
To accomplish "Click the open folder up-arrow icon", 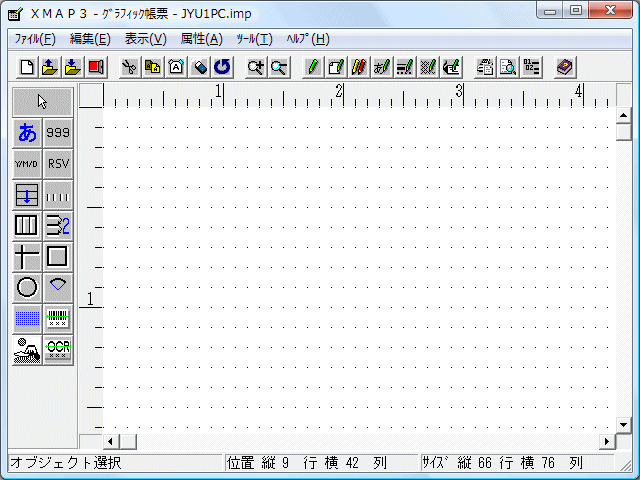I will pyautogui.click(x=49, y=67).
